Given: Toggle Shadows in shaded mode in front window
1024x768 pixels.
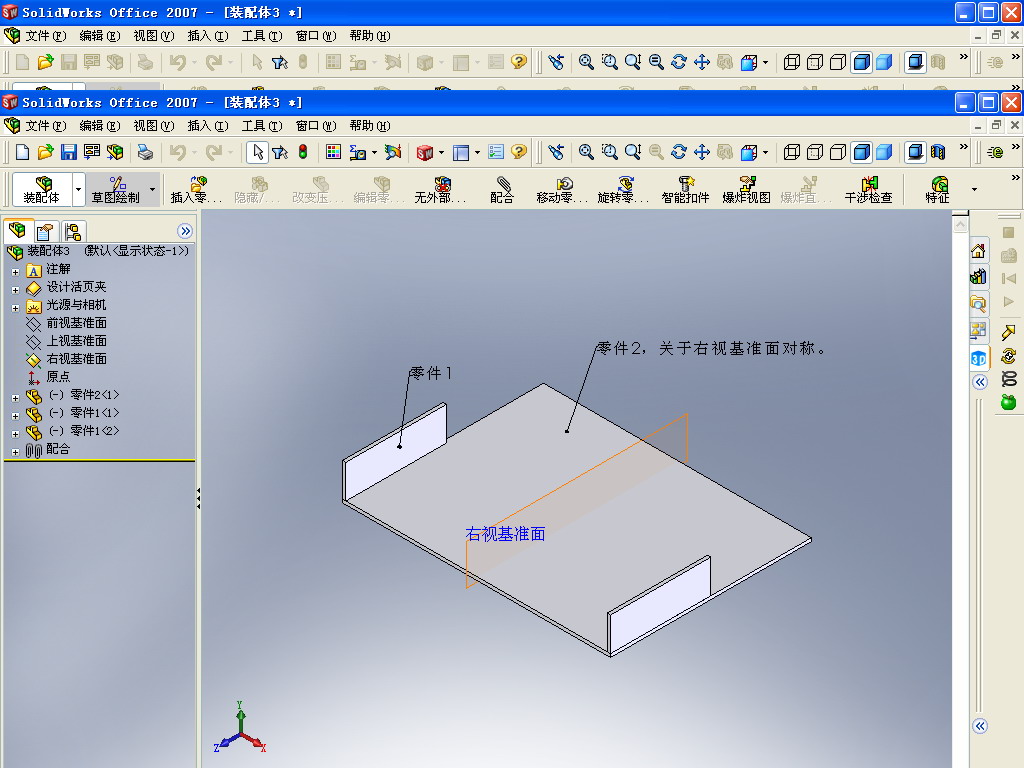Looking at the screenshot, I should (x=916, y=152).
